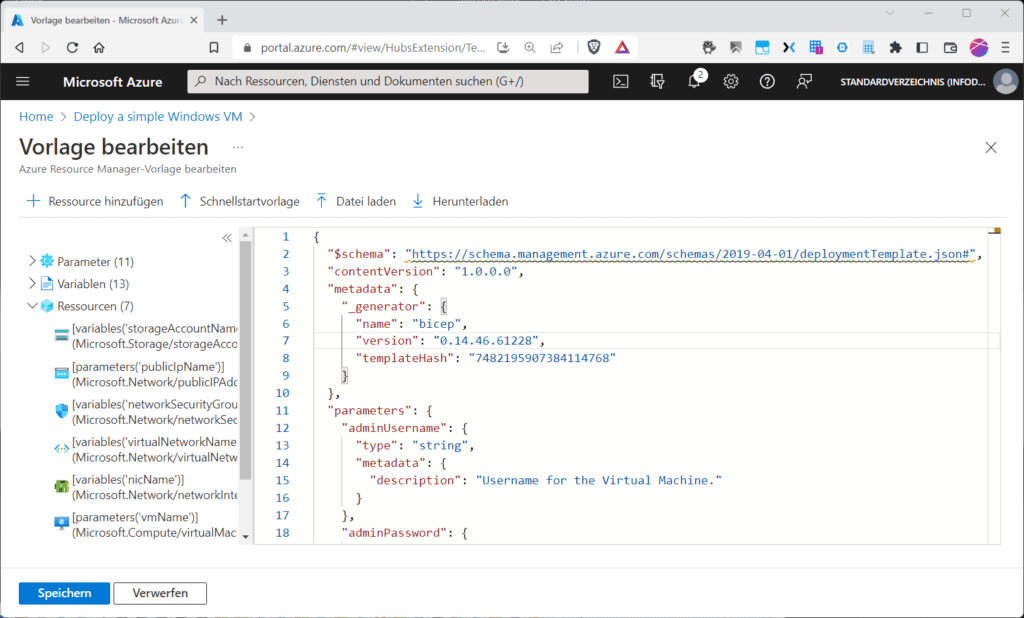Click the $schema URL in the editor
1024x618 pixels.
tap(690, 254)
